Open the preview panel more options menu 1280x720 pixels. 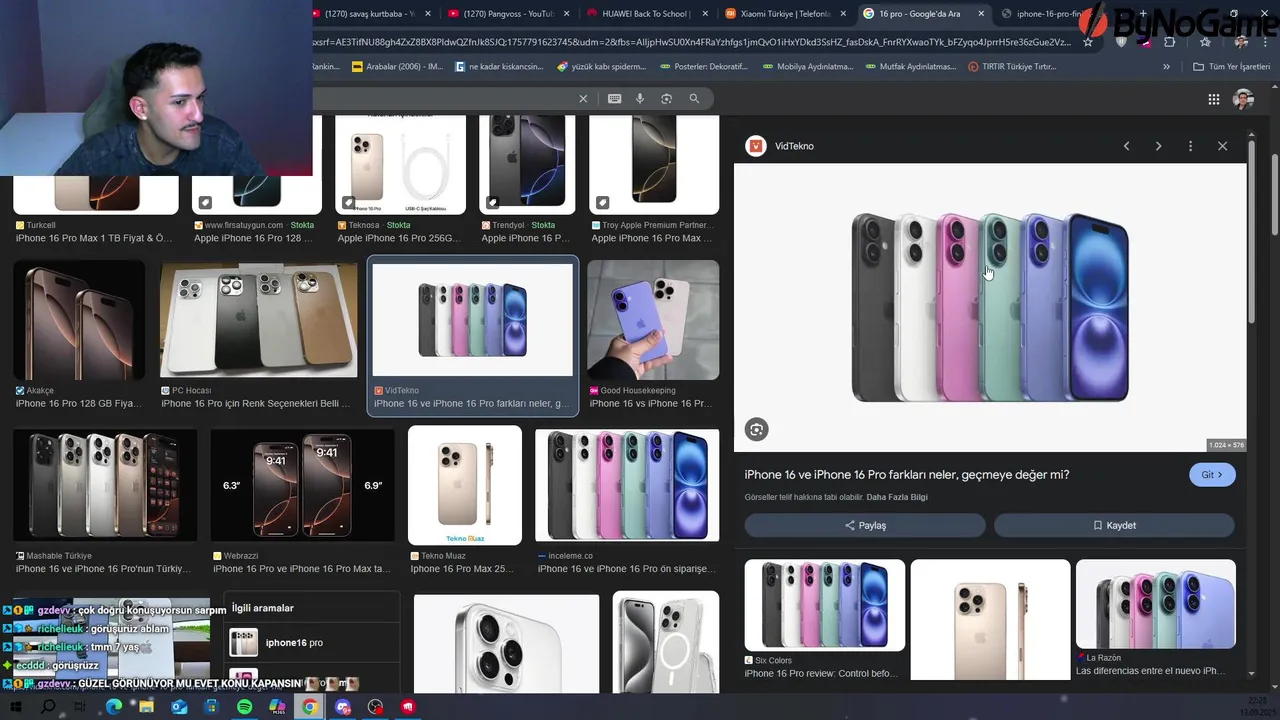point(1190,146)
